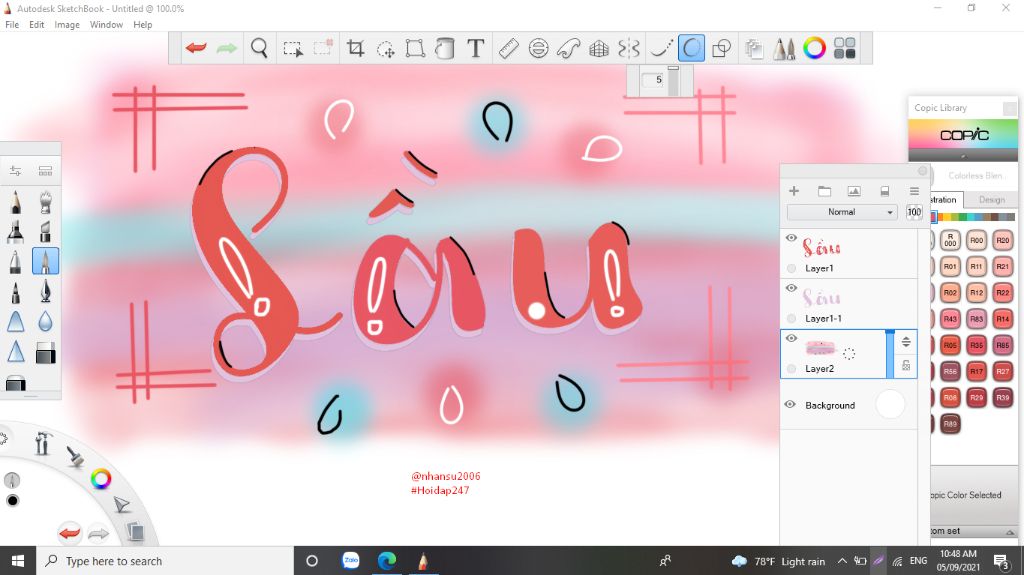Hide Layer1-1 with its eye icon
Viewport: 1024px width, 575px height.
(791, 288)
